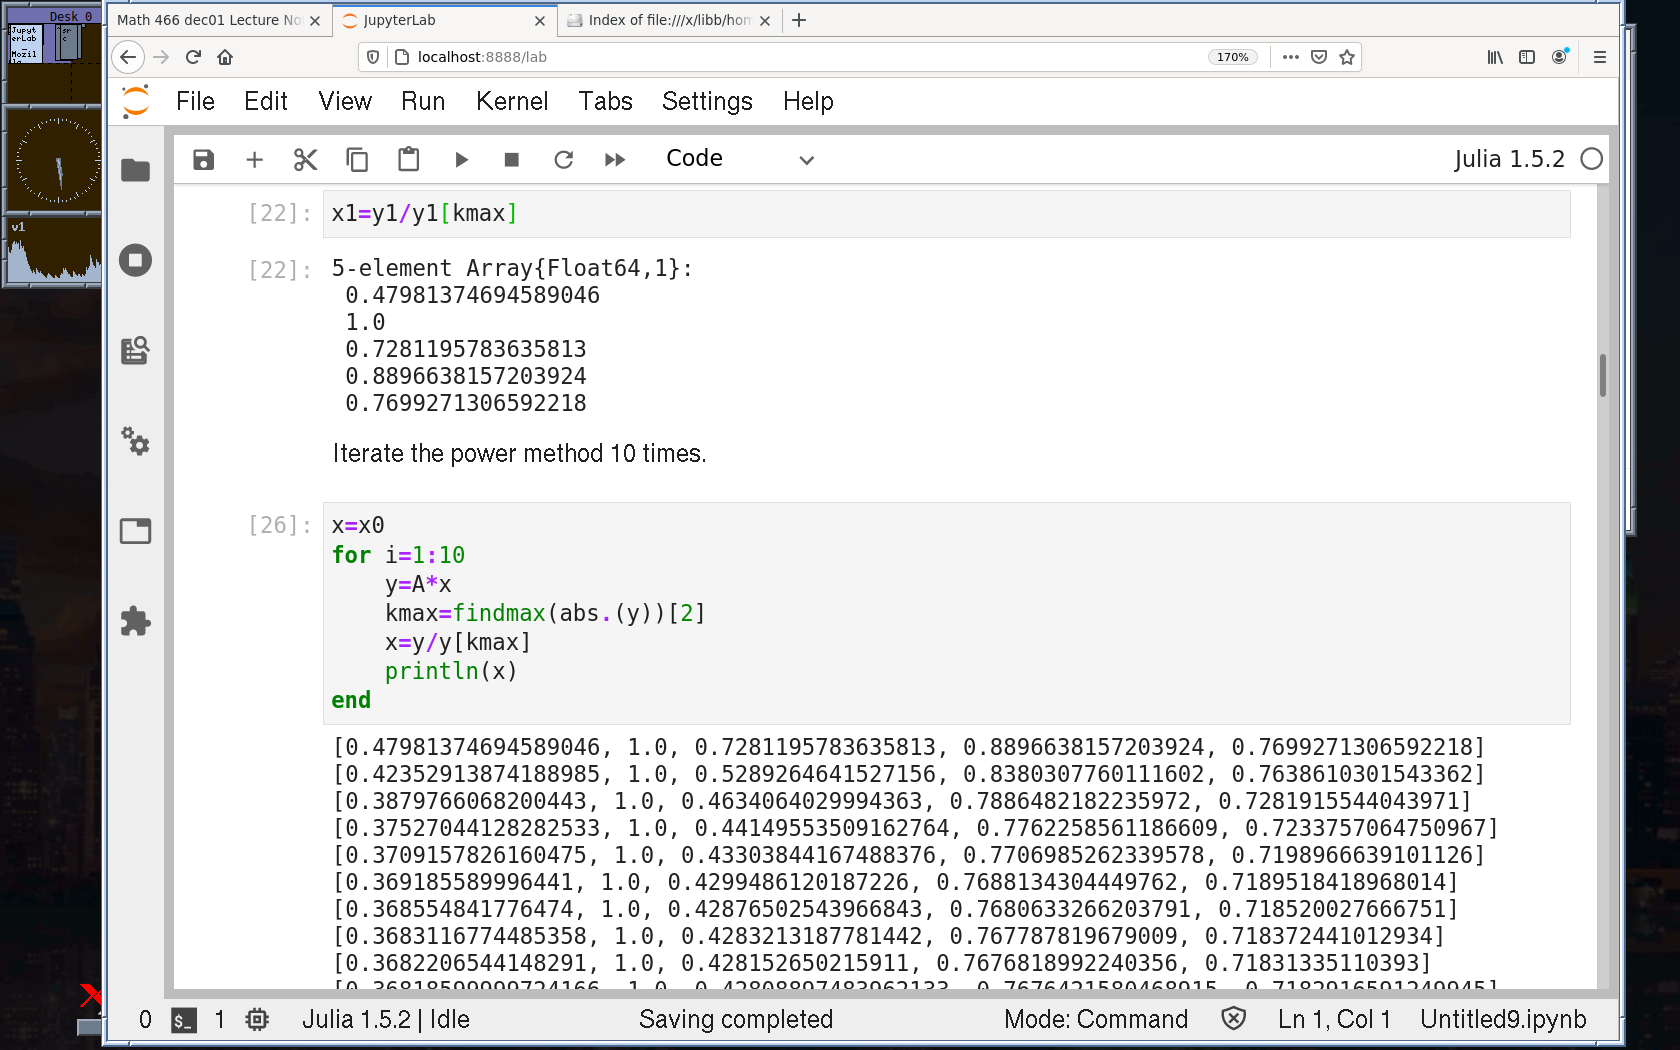Open Running Terminals and Kernels sidebar

coord(135,261)
